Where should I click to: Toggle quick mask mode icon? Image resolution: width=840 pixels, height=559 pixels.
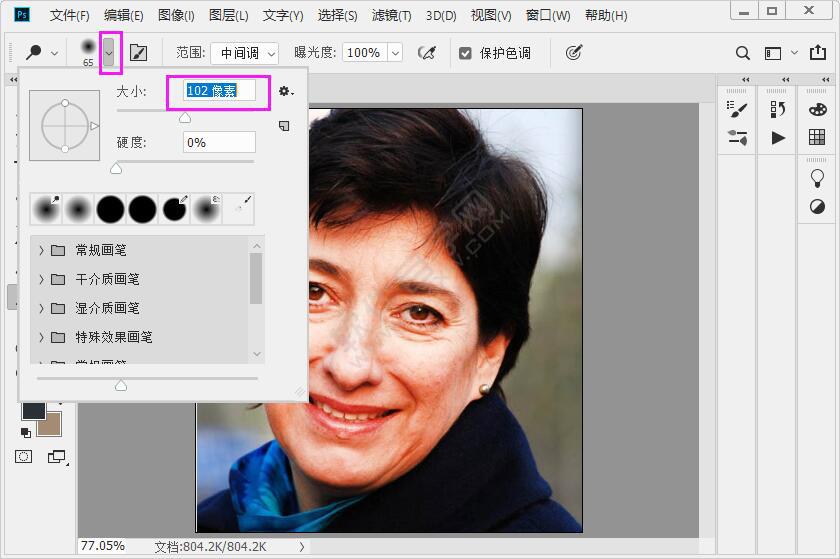tap(23, 457)
